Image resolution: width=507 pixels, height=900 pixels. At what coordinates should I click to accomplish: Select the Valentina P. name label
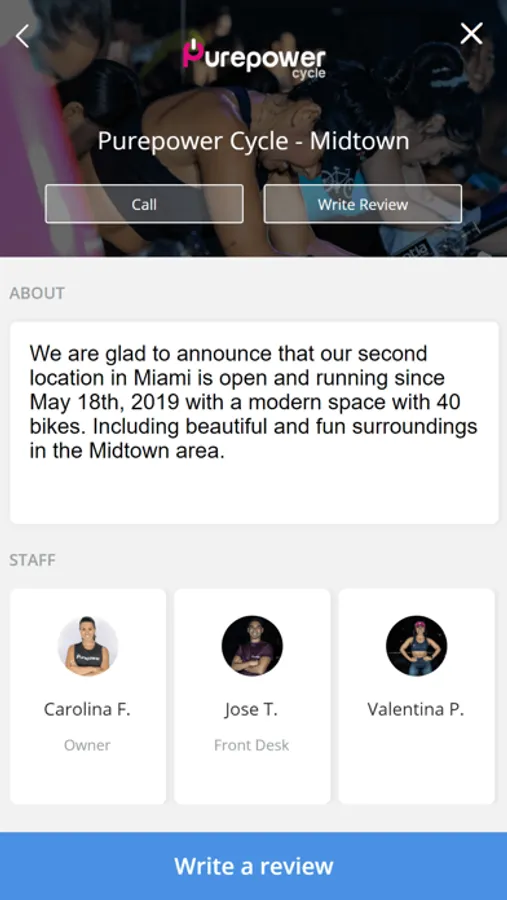click(416, 709)
